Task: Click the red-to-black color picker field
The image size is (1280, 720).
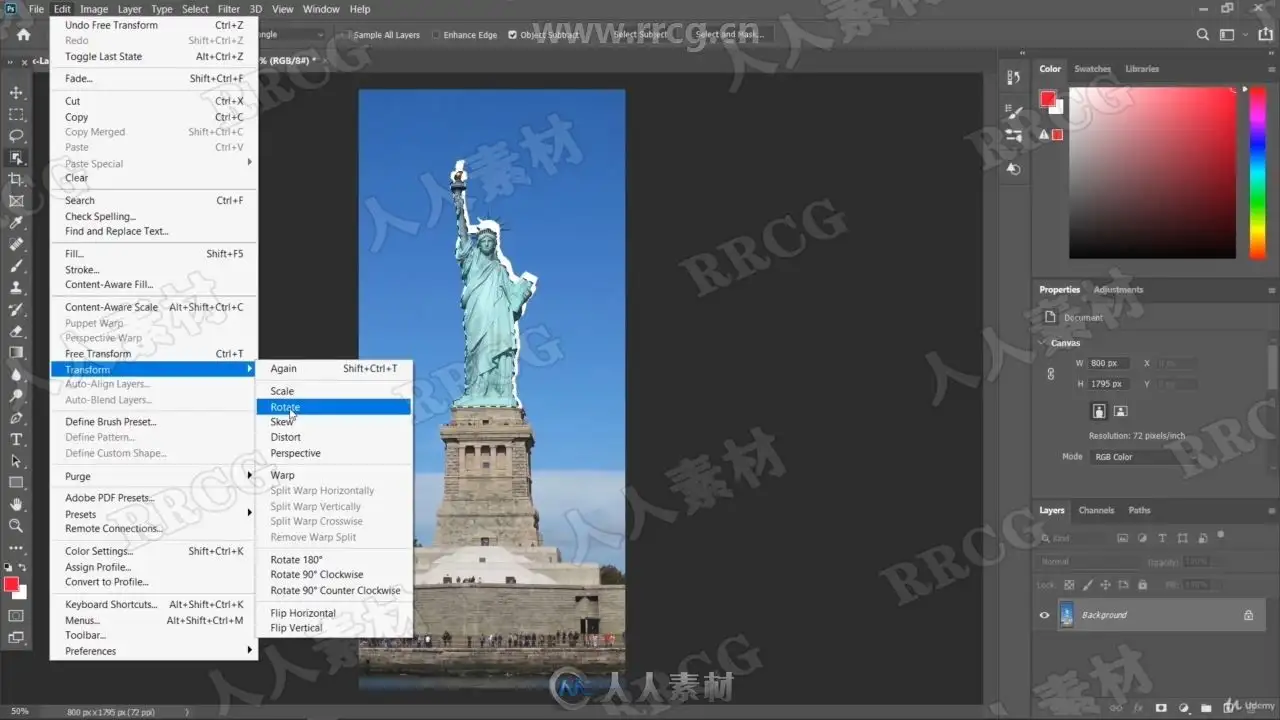Action: (1152, 172)
